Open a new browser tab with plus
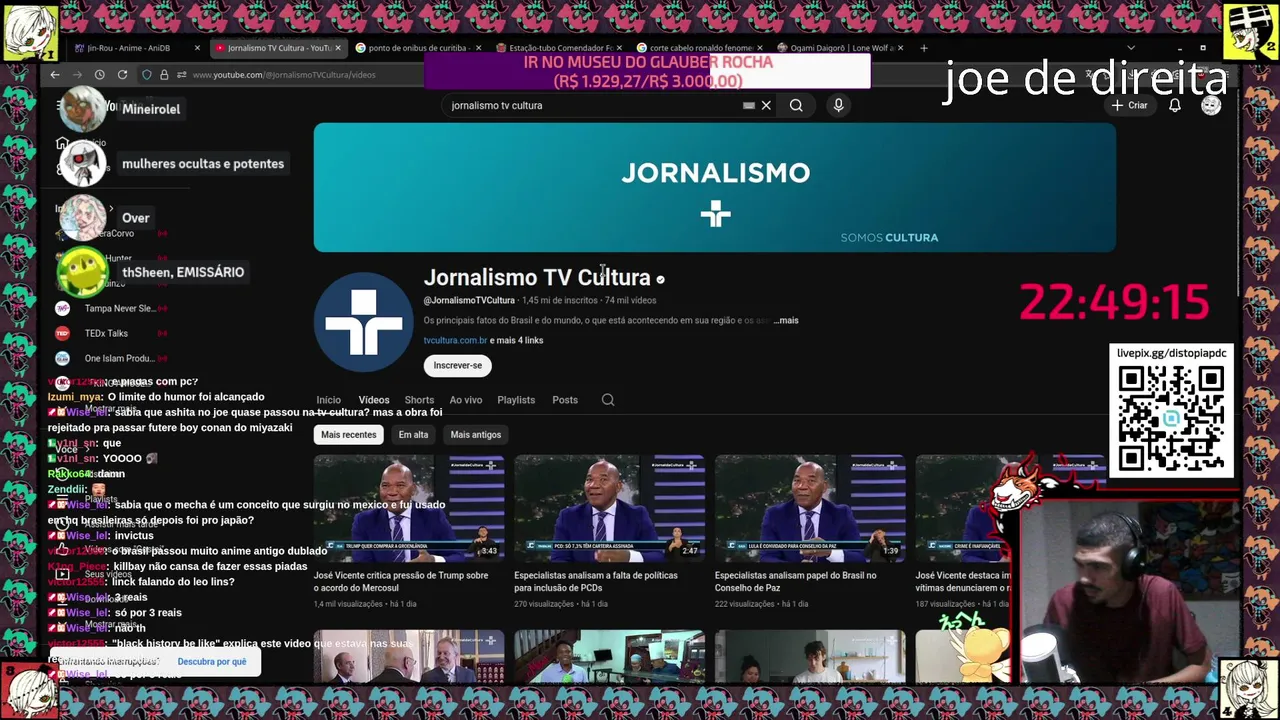 pos(923,48)
